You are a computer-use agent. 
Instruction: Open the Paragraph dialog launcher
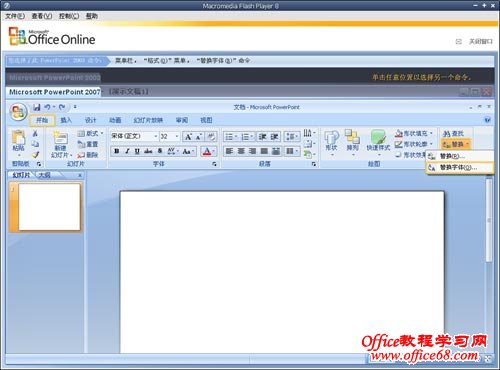click(314, 164)
